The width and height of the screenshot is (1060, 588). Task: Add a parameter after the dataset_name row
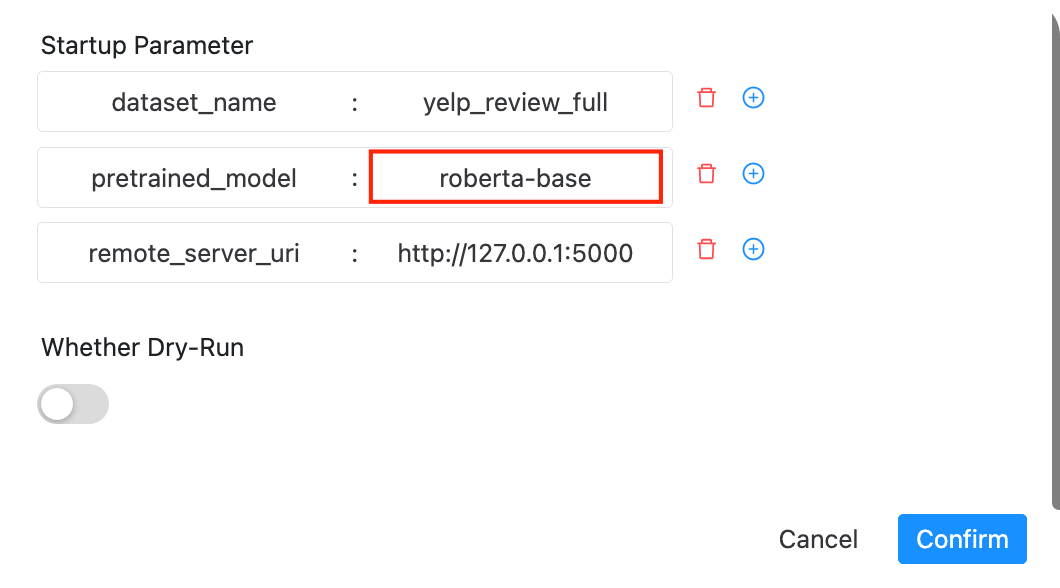[753, 98]
